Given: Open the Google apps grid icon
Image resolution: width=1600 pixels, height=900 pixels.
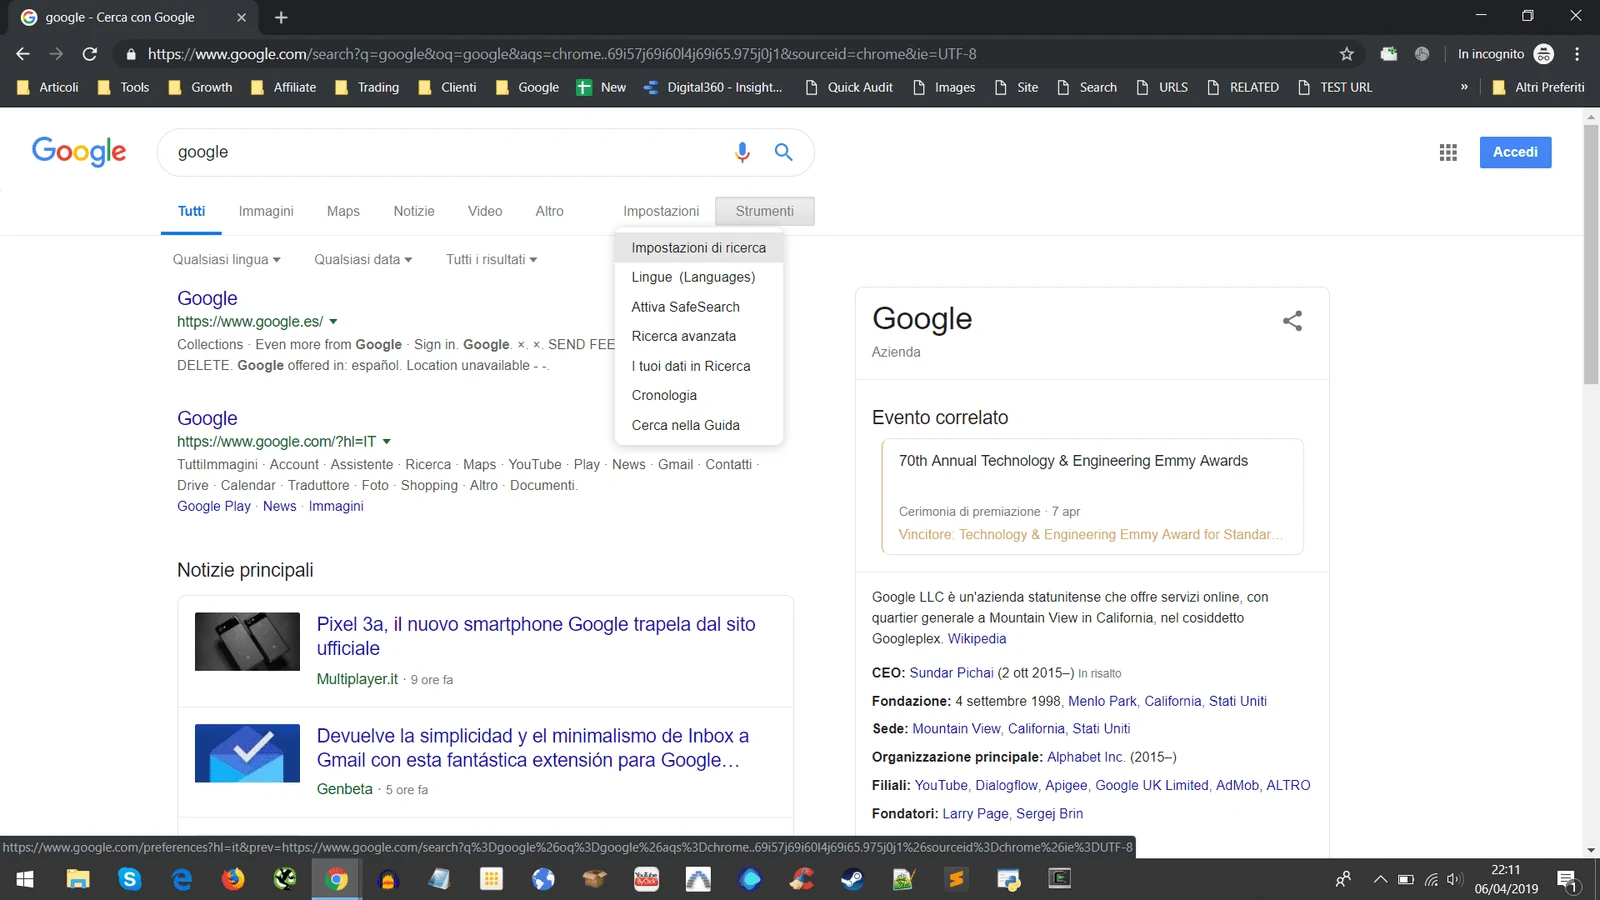Looking at the screenshot, I should pos(1448,152).
